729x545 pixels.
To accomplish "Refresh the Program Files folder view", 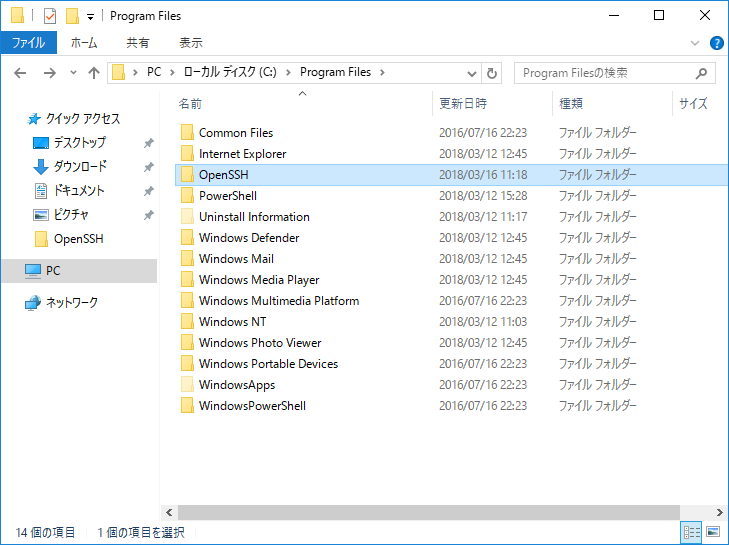I will (491, 73).
